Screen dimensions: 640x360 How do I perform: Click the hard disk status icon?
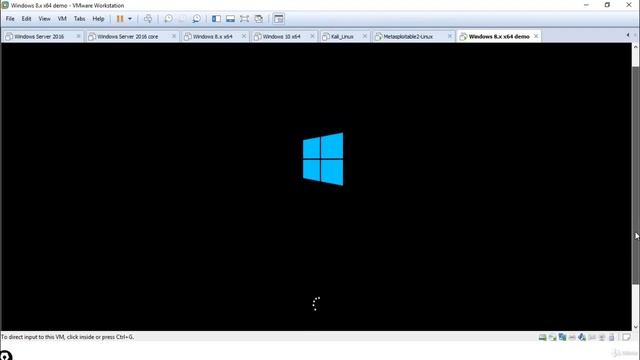[x=542, y=337]
